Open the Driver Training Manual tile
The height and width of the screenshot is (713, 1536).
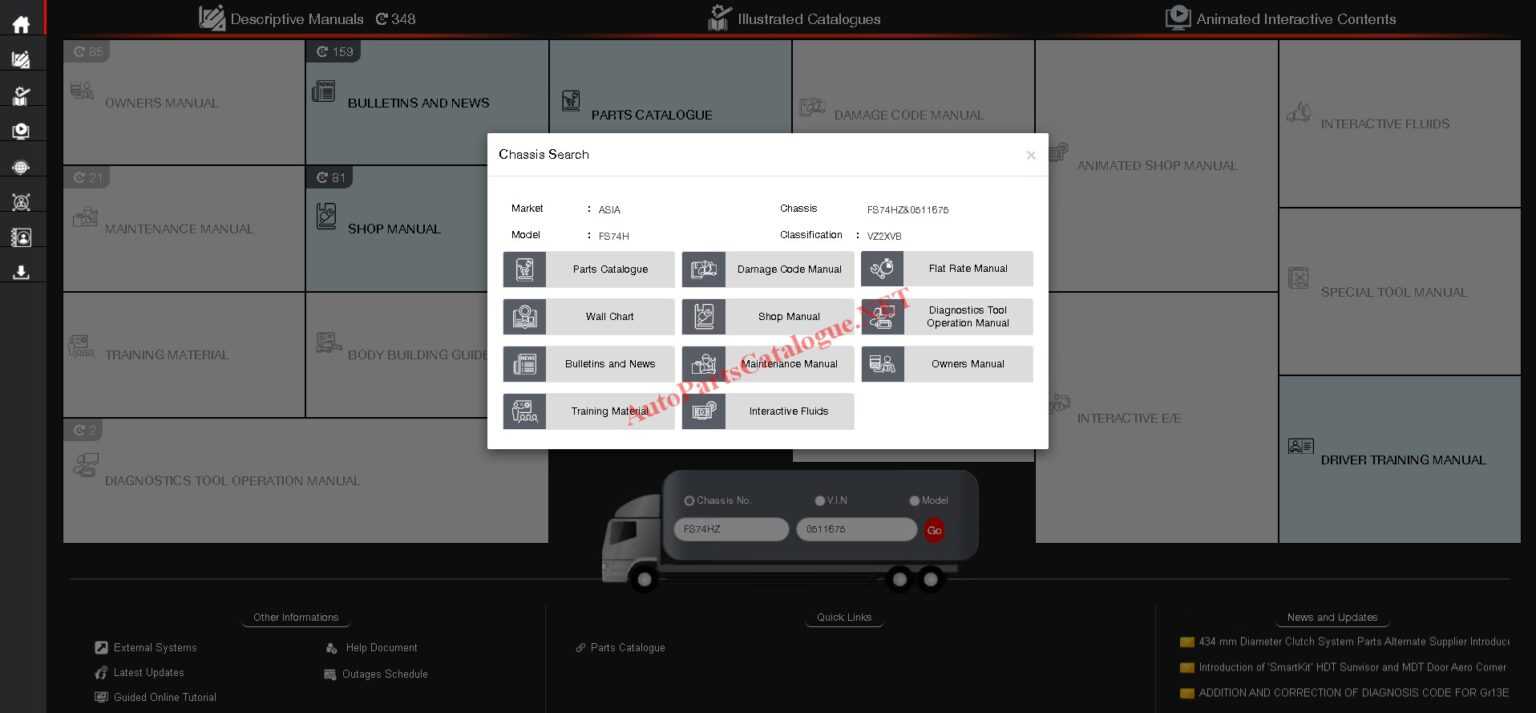pyautogui.click(x=1400, y=459)
